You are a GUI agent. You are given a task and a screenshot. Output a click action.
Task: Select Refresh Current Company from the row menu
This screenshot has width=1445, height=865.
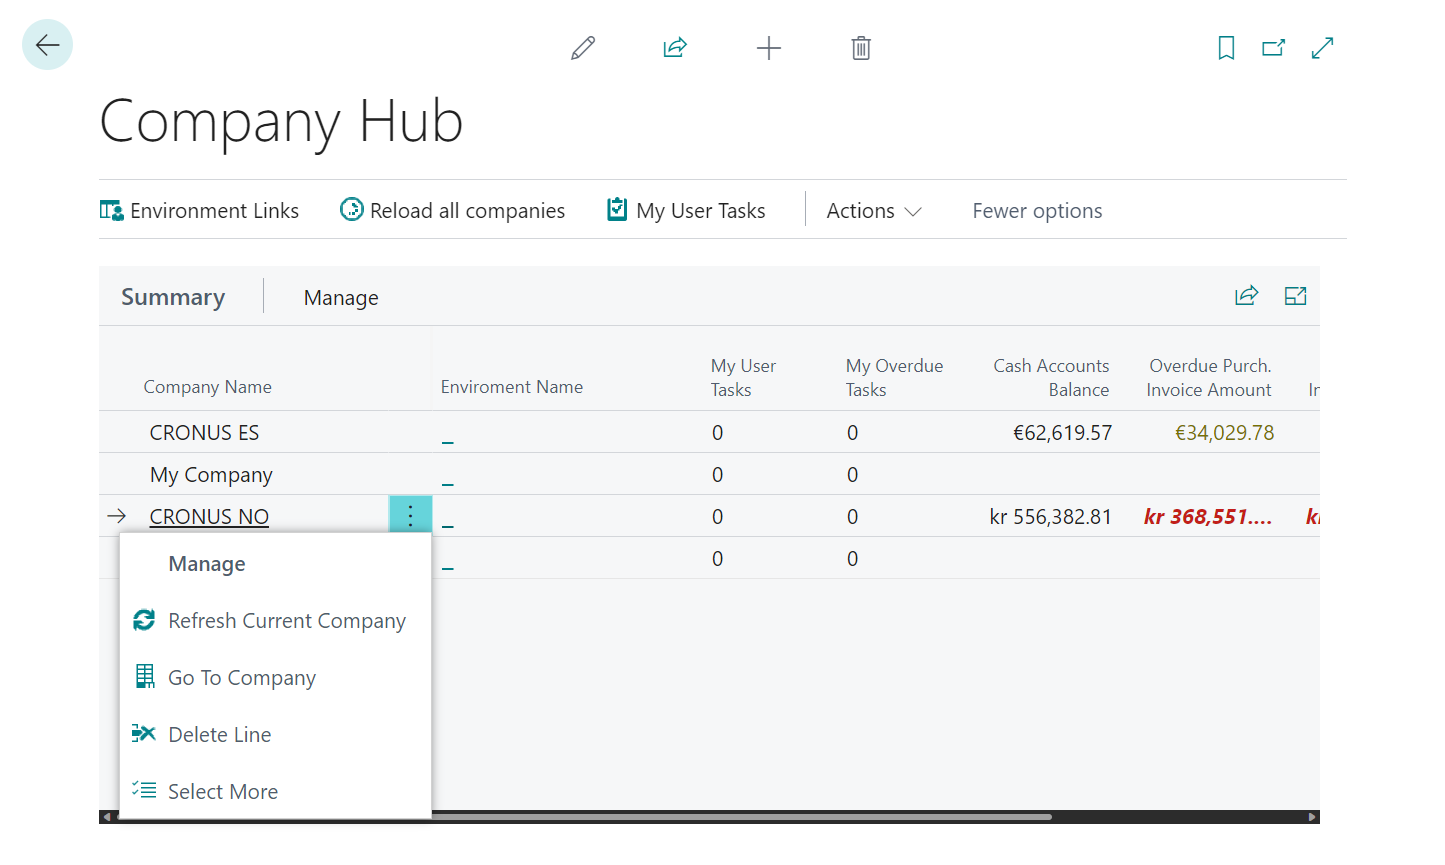pos(287,620)
